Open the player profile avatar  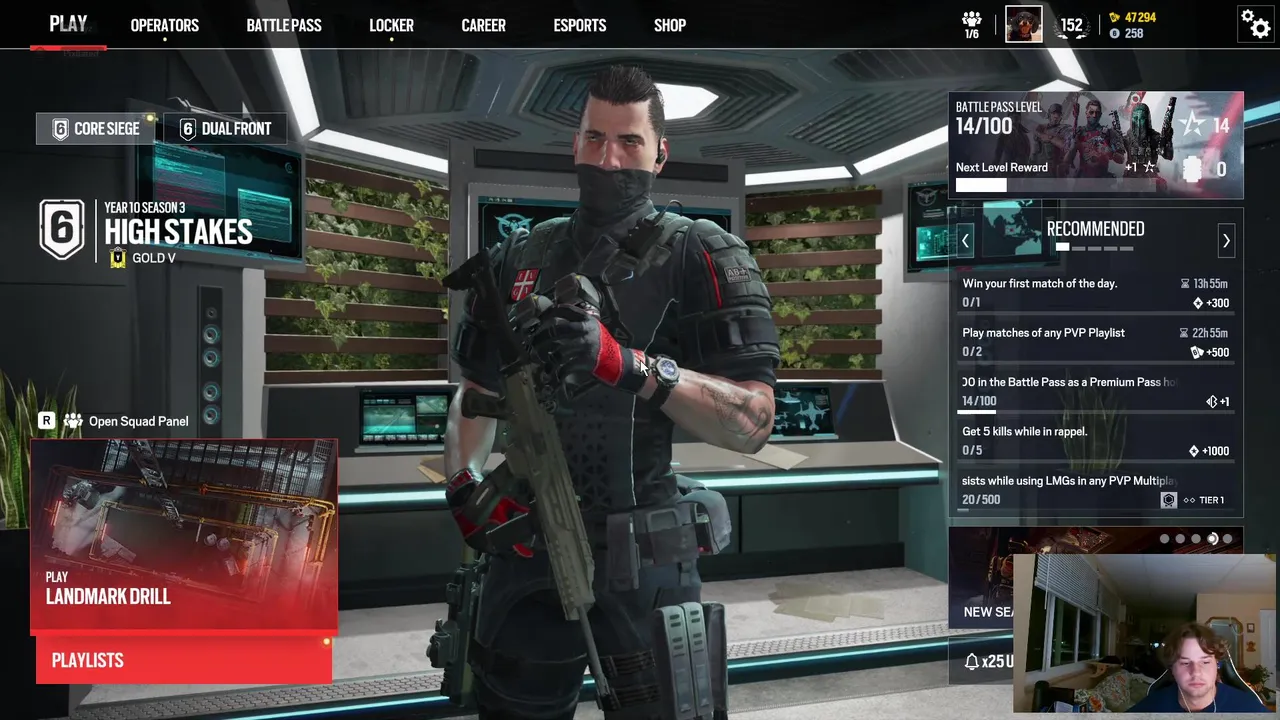click(x=1024, y=24)
